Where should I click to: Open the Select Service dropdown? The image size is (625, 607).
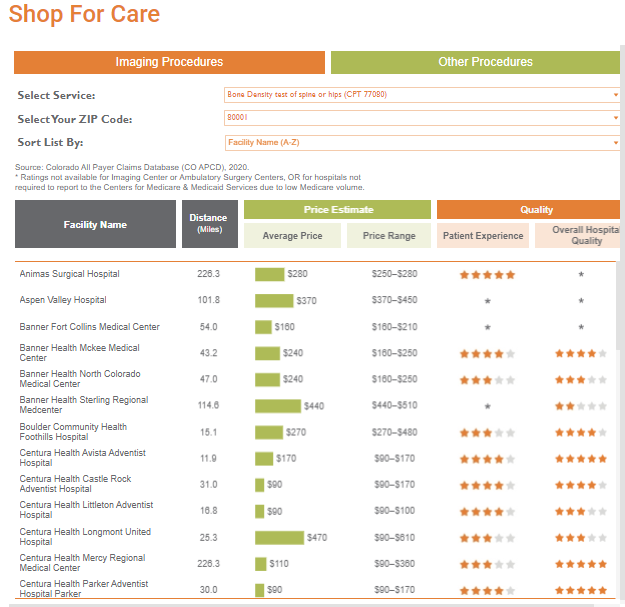pos(422,95)
